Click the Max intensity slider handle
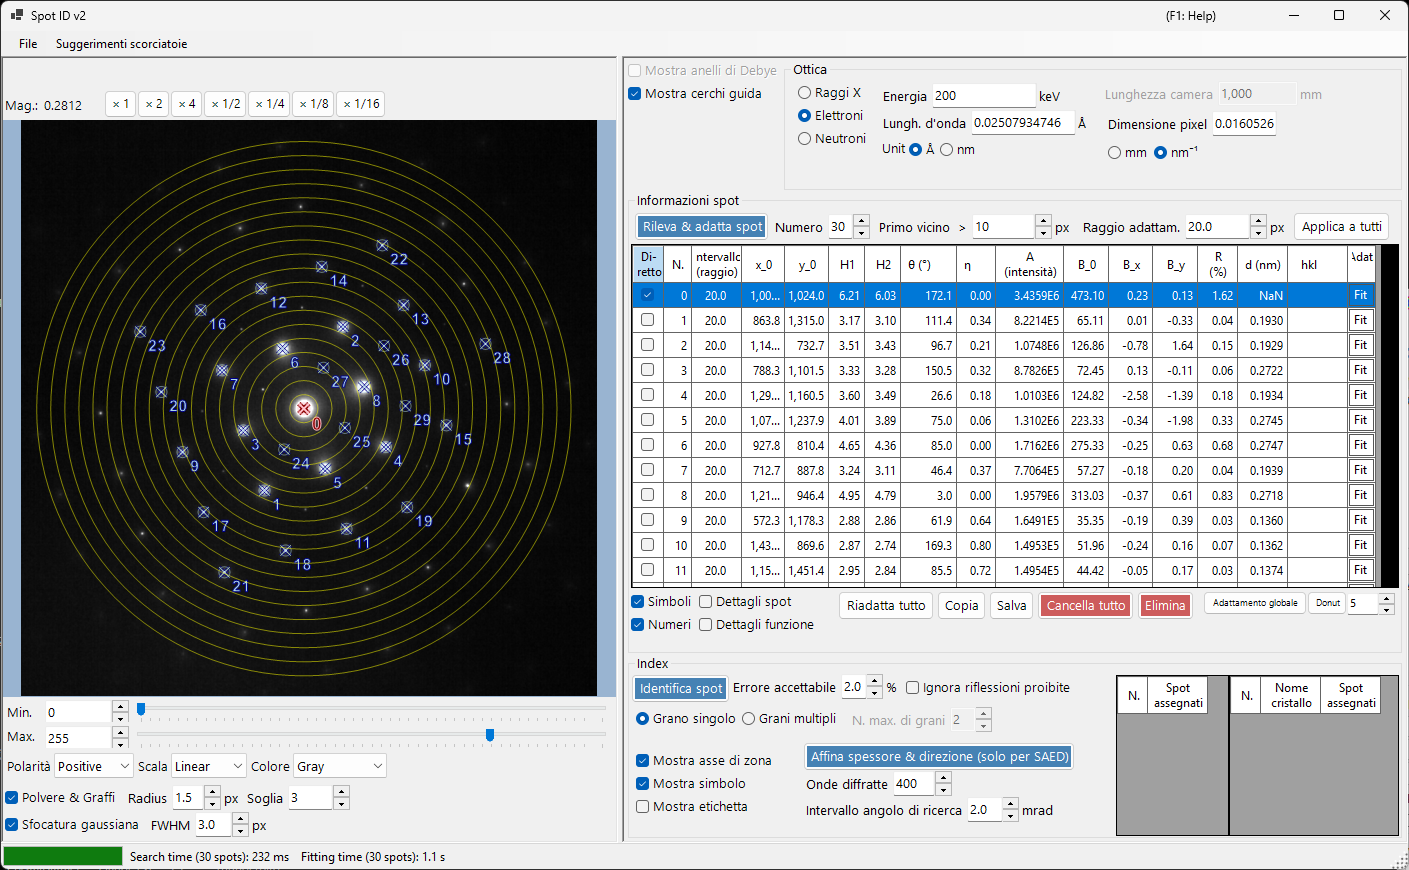The image size is (1409, 870). click(490, 735)
